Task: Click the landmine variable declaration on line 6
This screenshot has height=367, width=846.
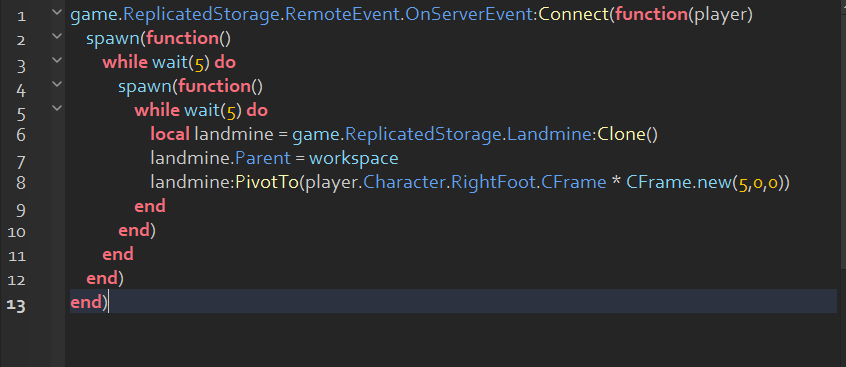Action: click(x=234, y=134)
